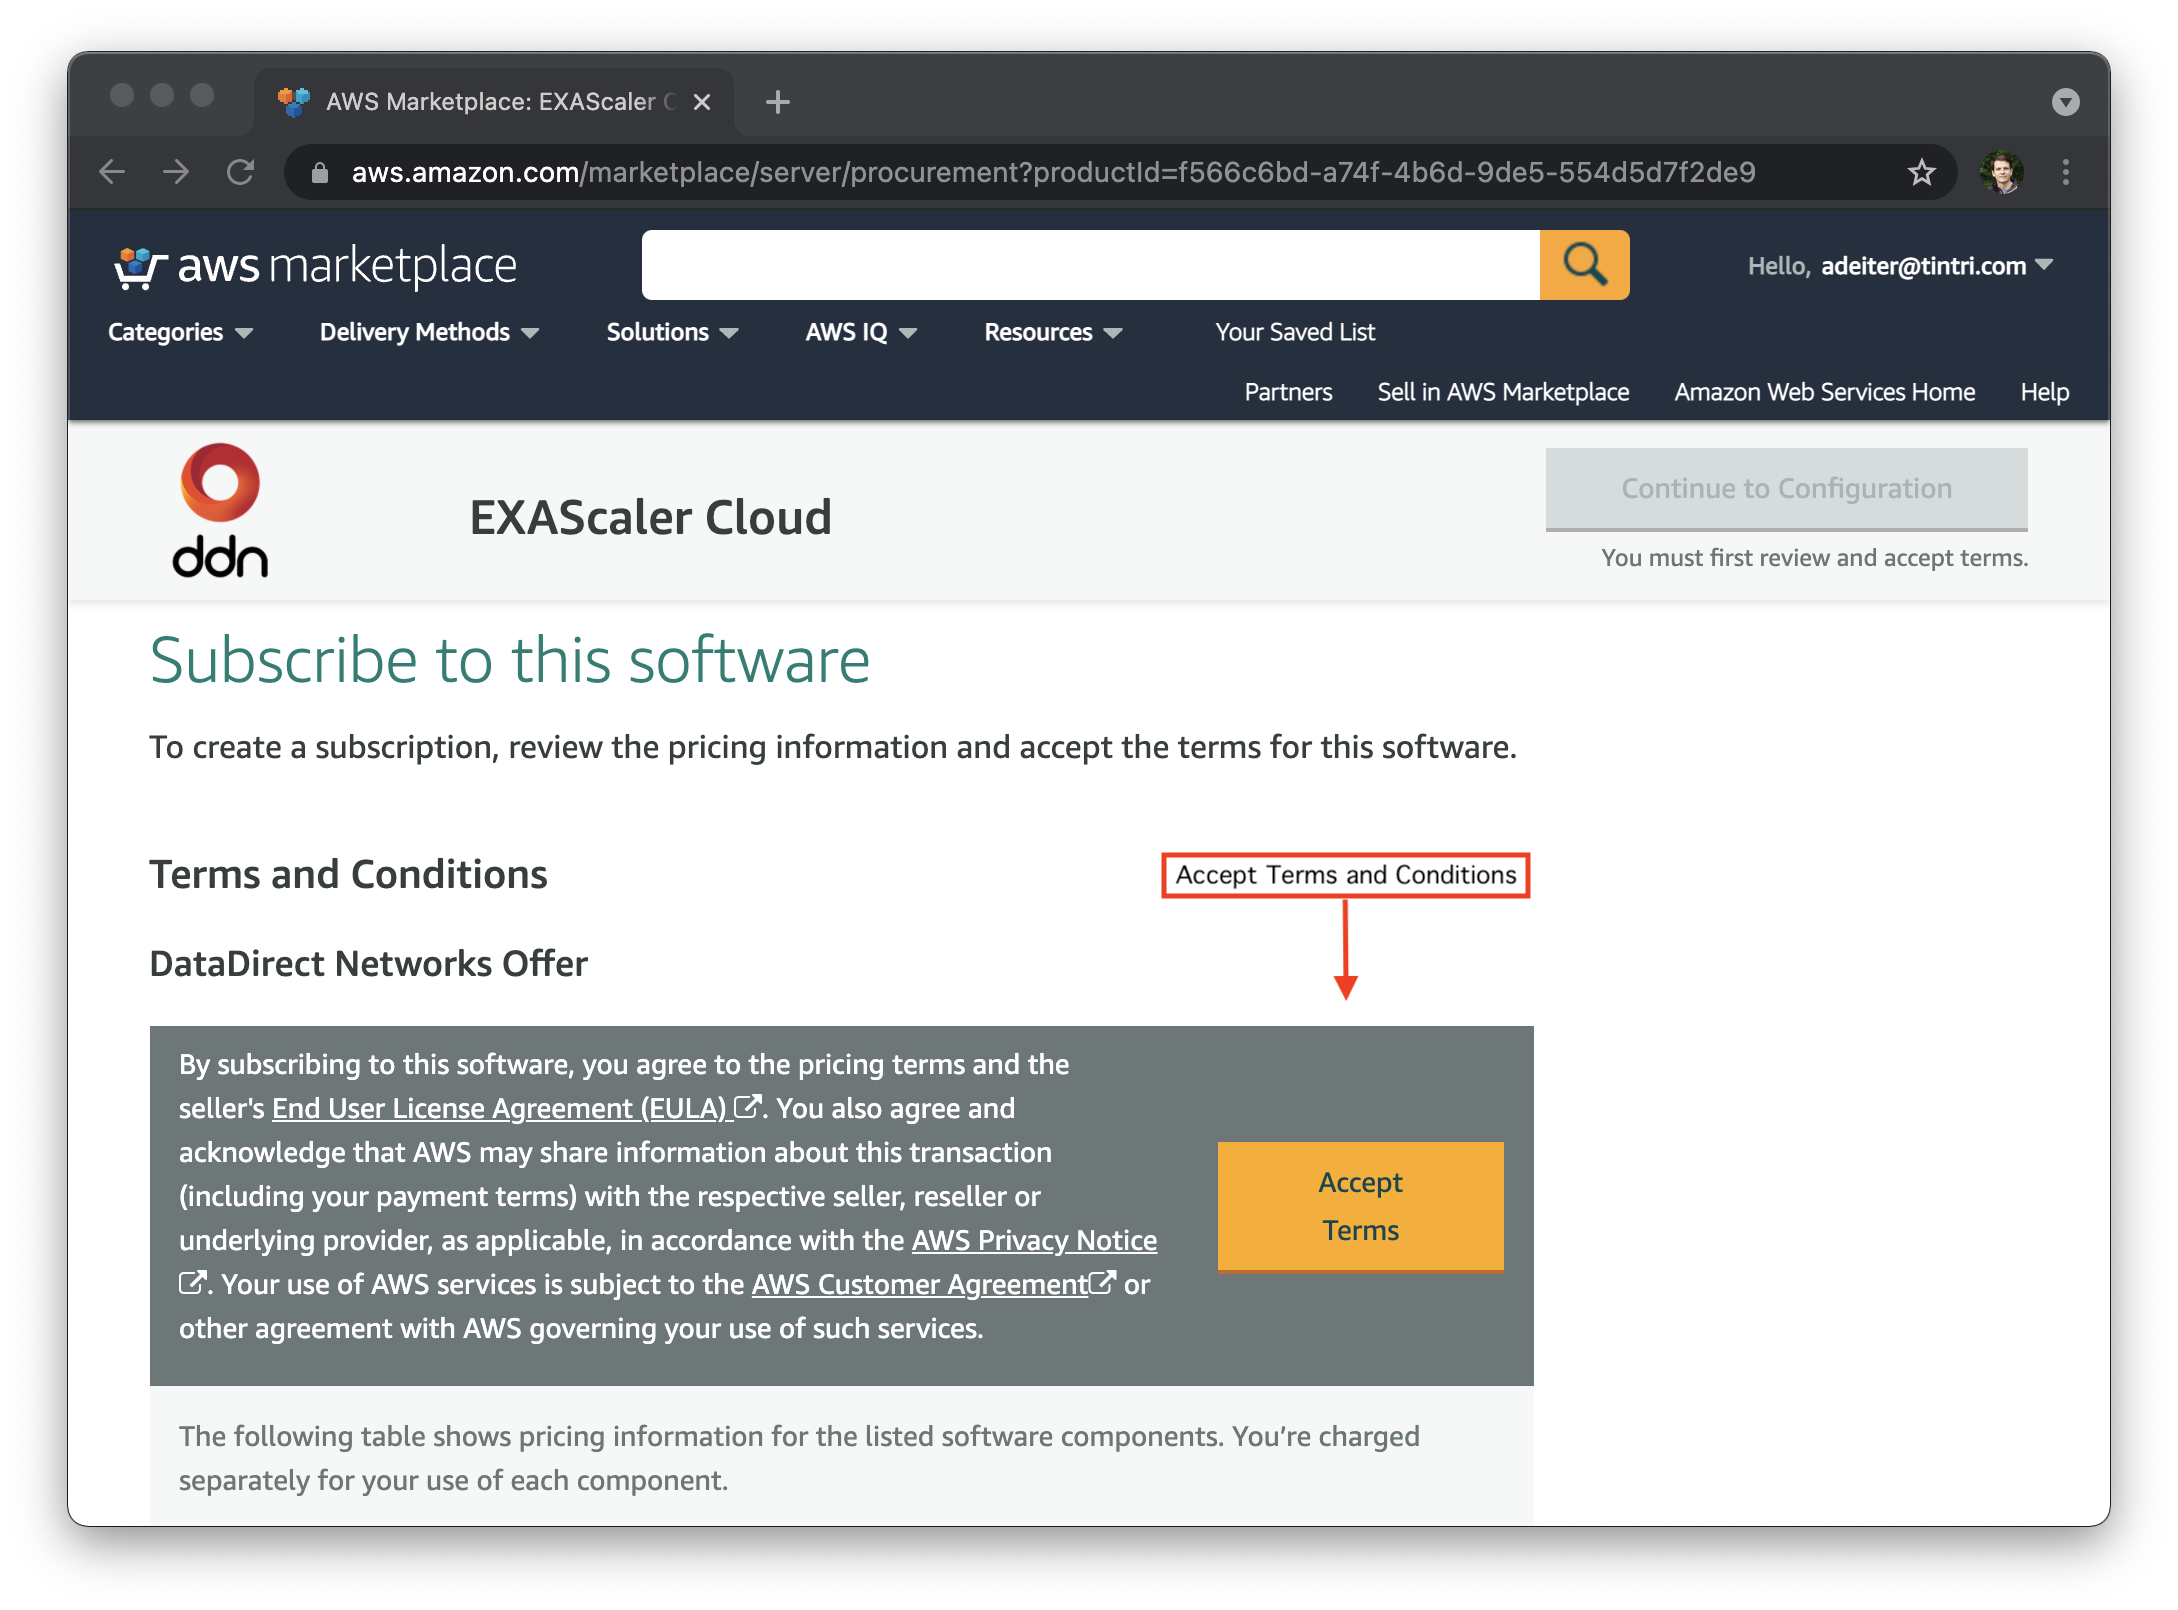Viewport: 2178px width, 1610px height.
Task: Go back with the browser back arrow
Action: (x=113, y=172)
